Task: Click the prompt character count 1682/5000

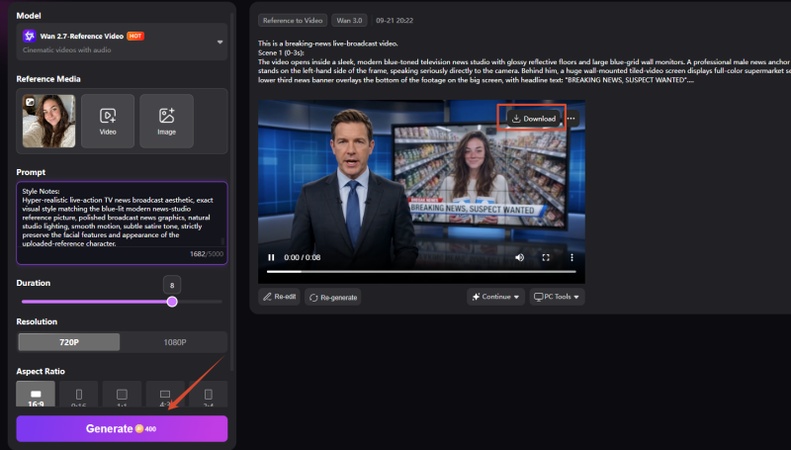Action: [x=206, y=254]
